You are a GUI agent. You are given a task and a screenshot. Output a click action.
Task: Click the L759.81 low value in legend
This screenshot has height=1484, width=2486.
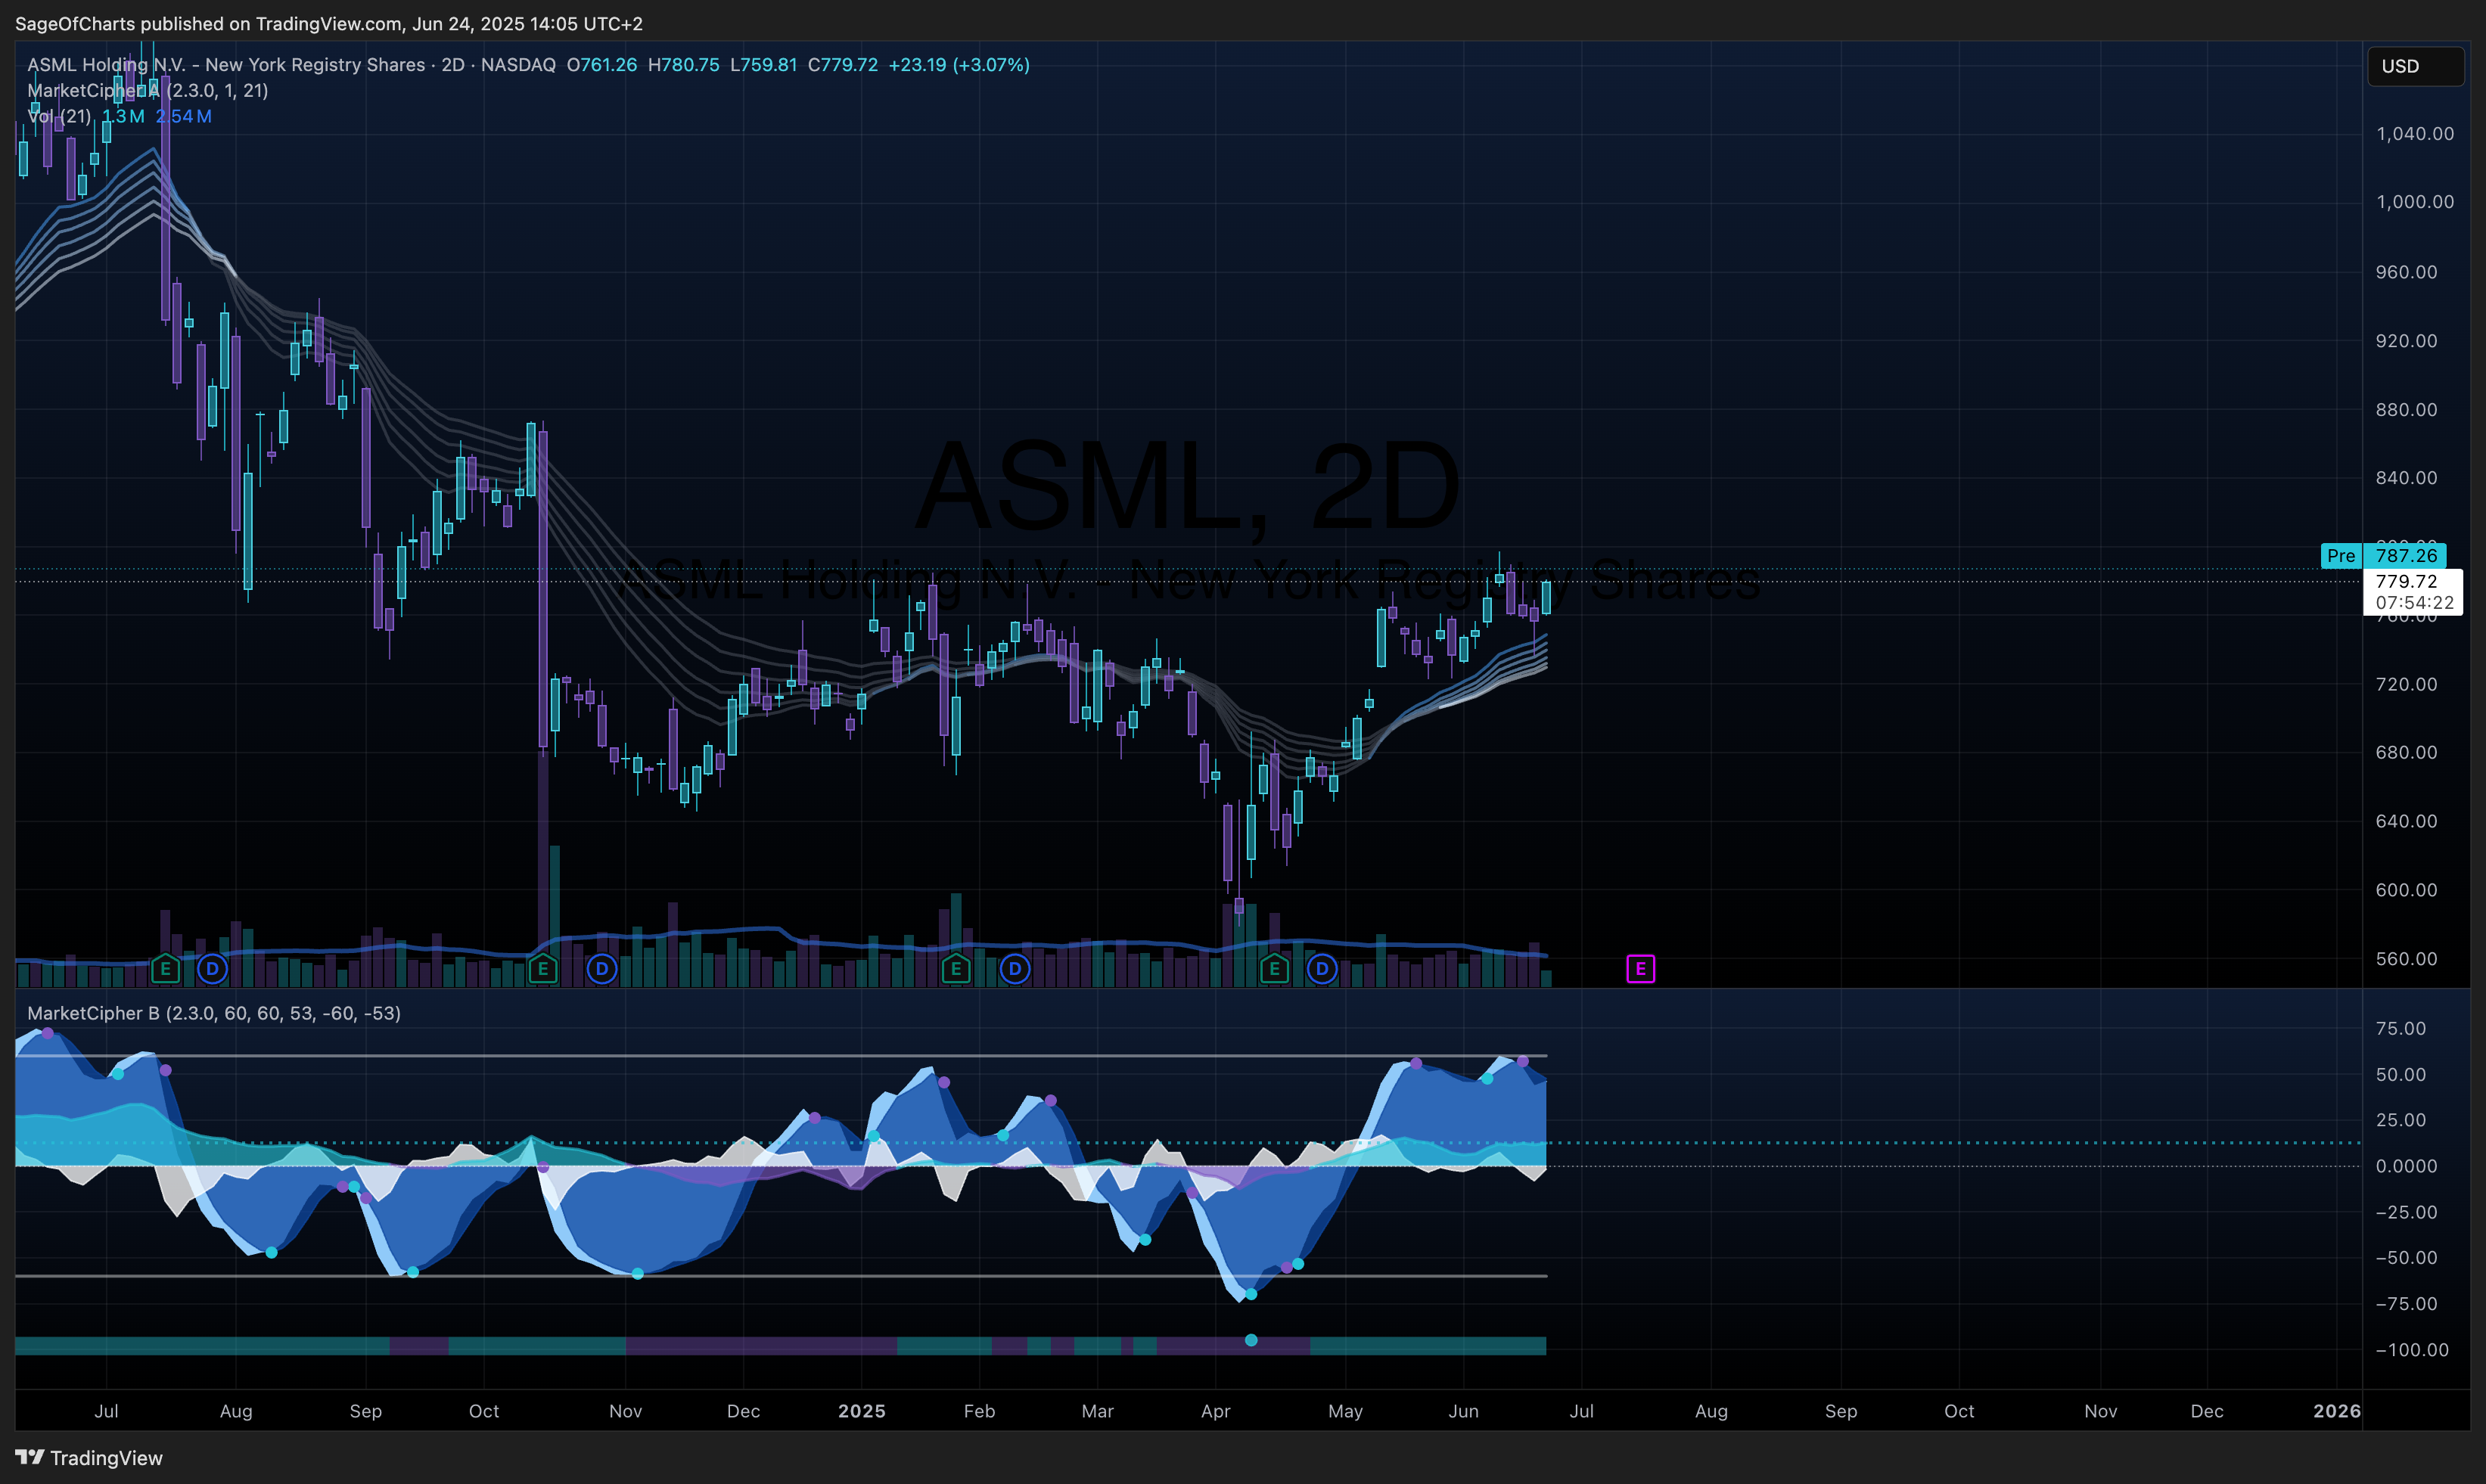click(764, 65)
